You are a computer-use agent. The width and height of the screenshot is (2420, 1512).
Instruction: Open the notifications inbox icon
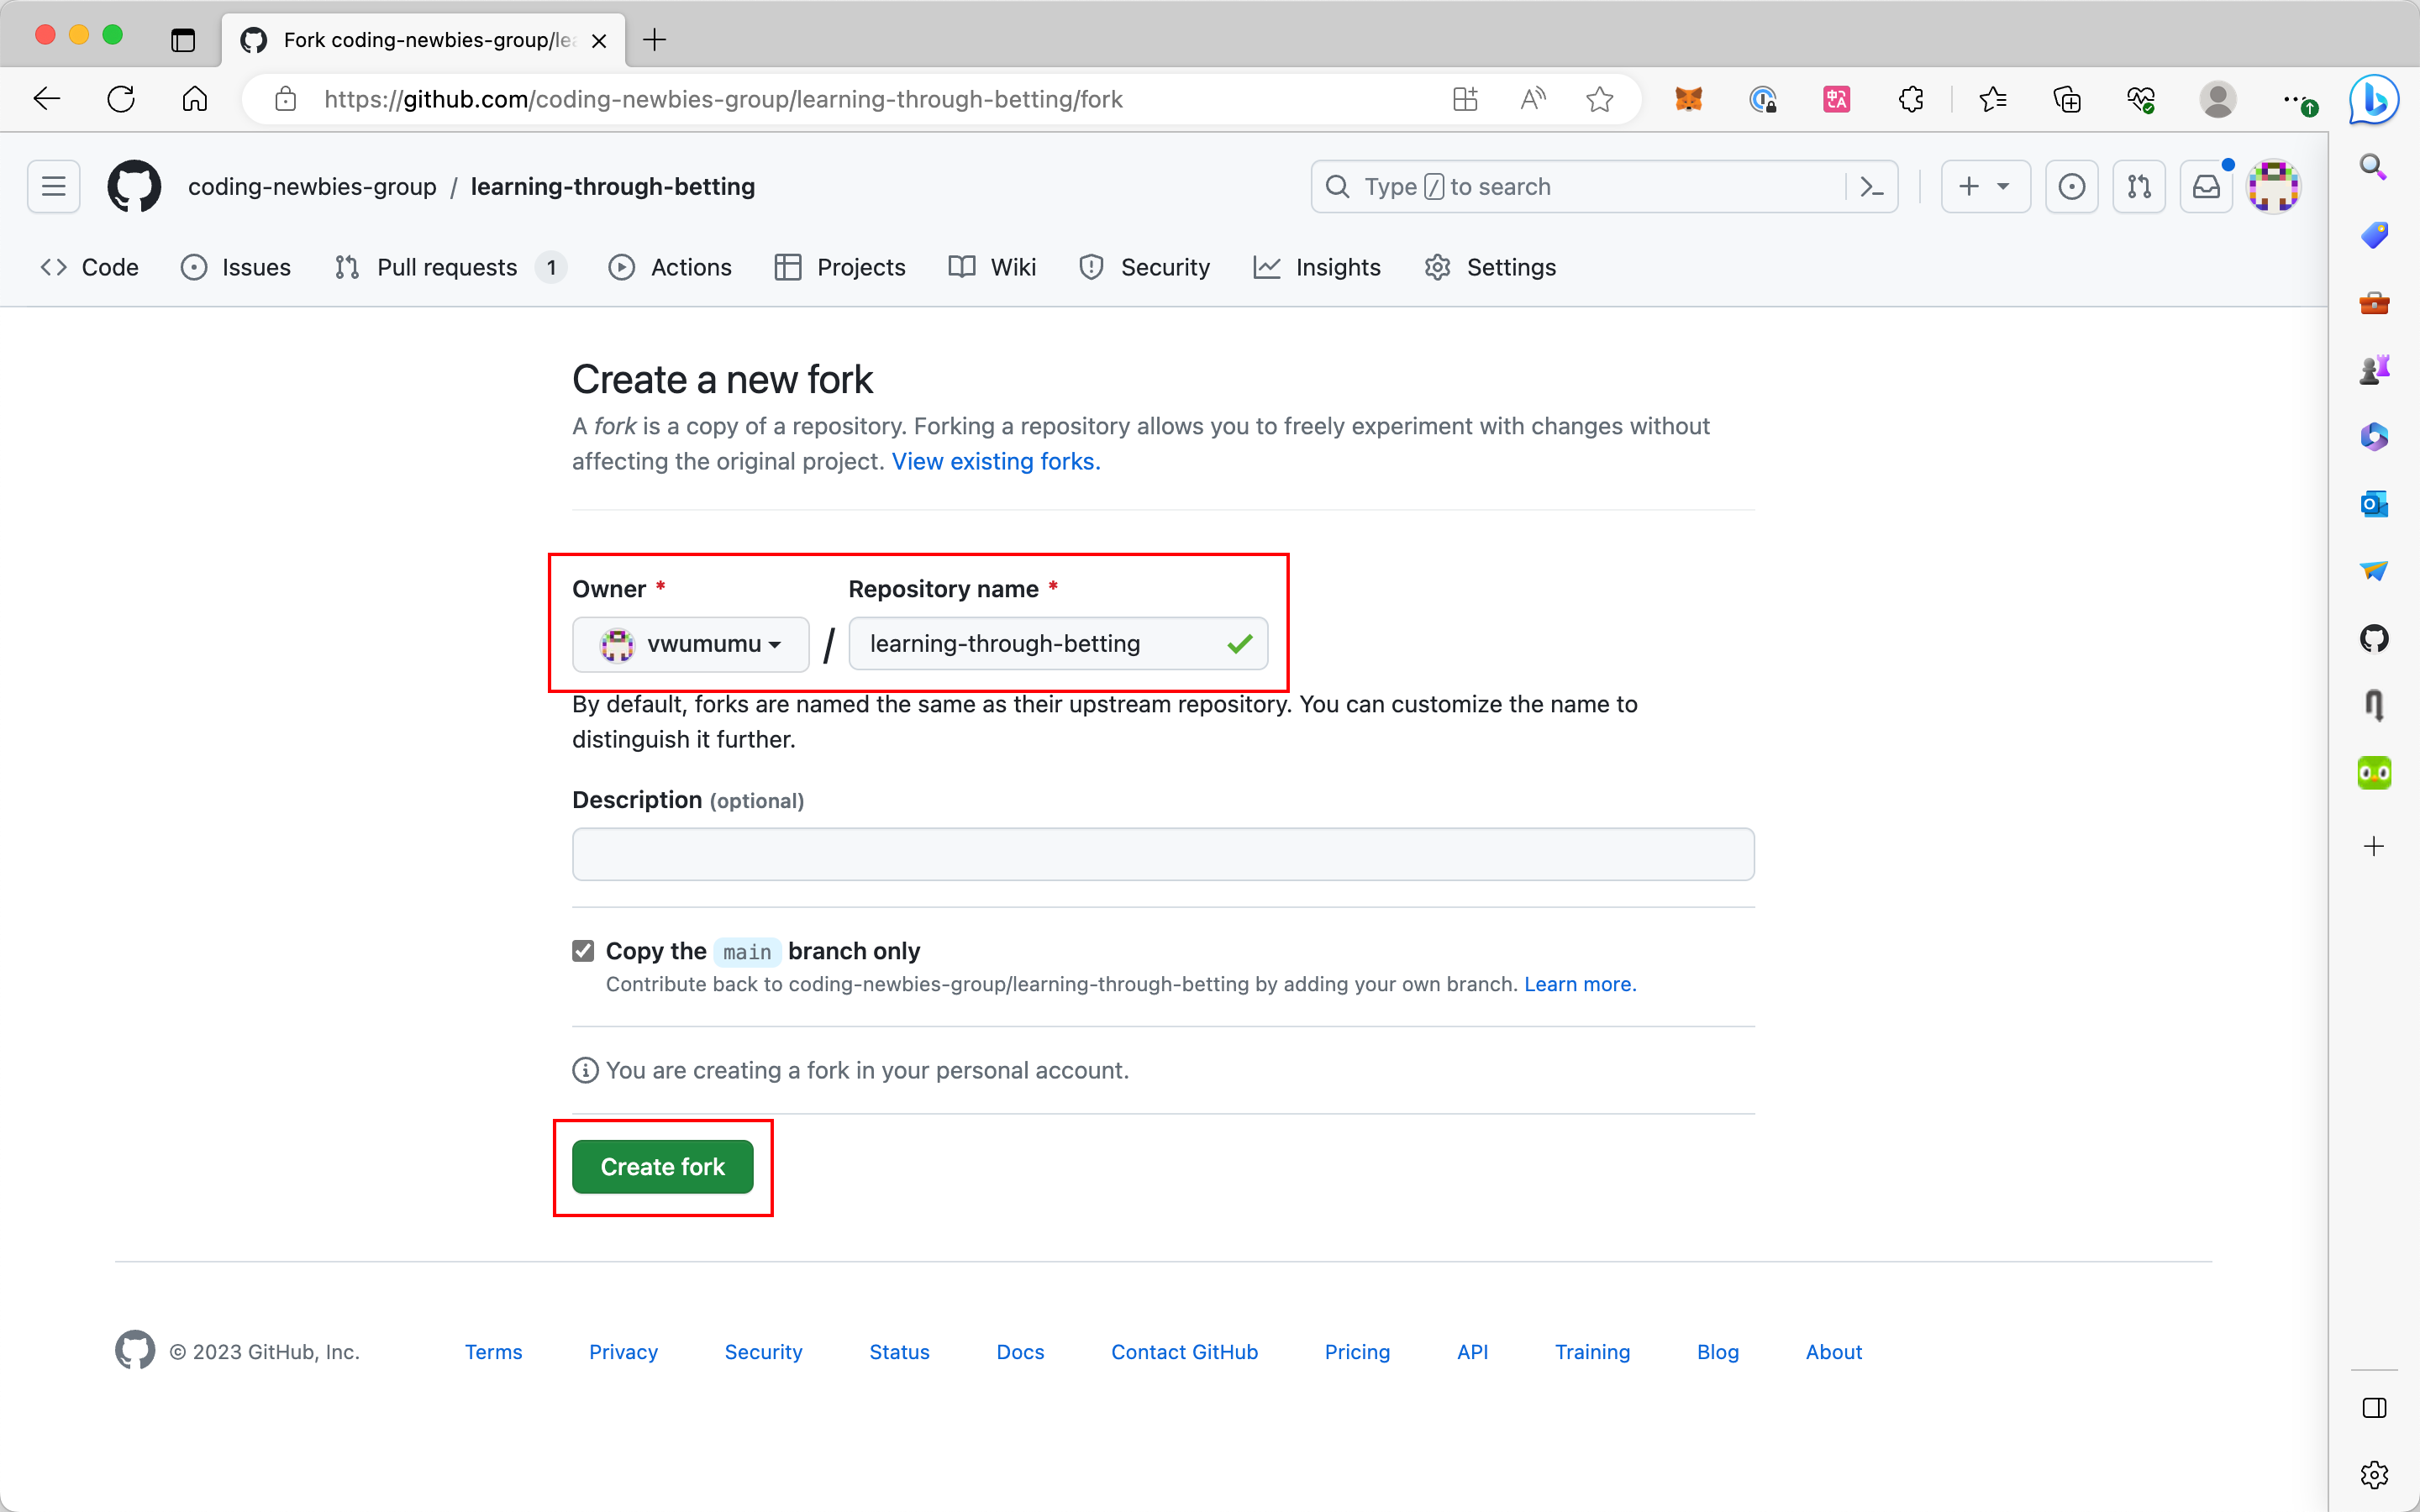2206,186
